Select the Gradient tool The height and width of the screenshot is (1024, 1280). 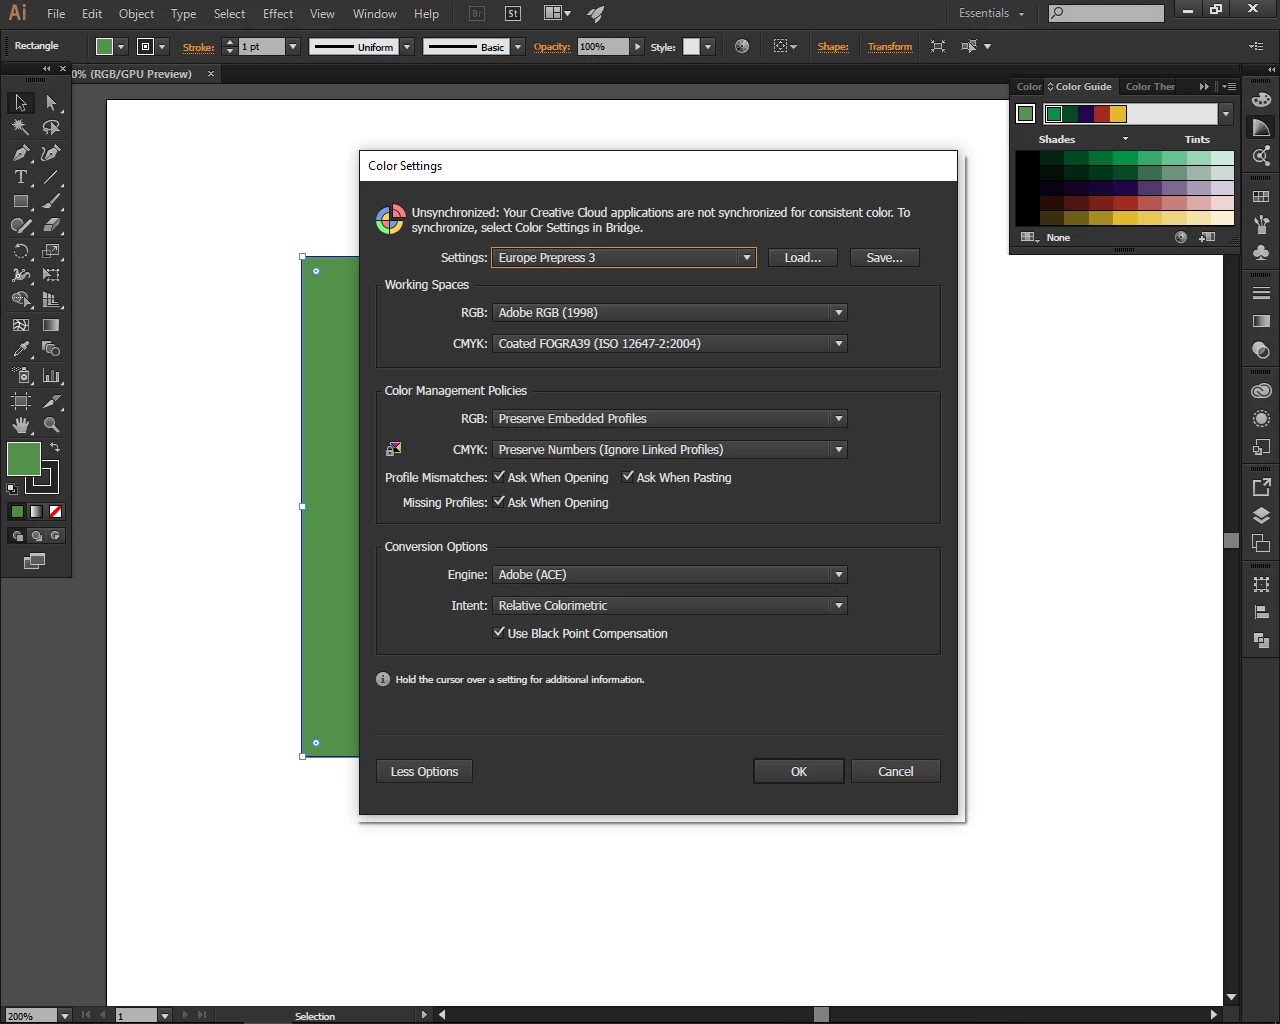[51, 325]
